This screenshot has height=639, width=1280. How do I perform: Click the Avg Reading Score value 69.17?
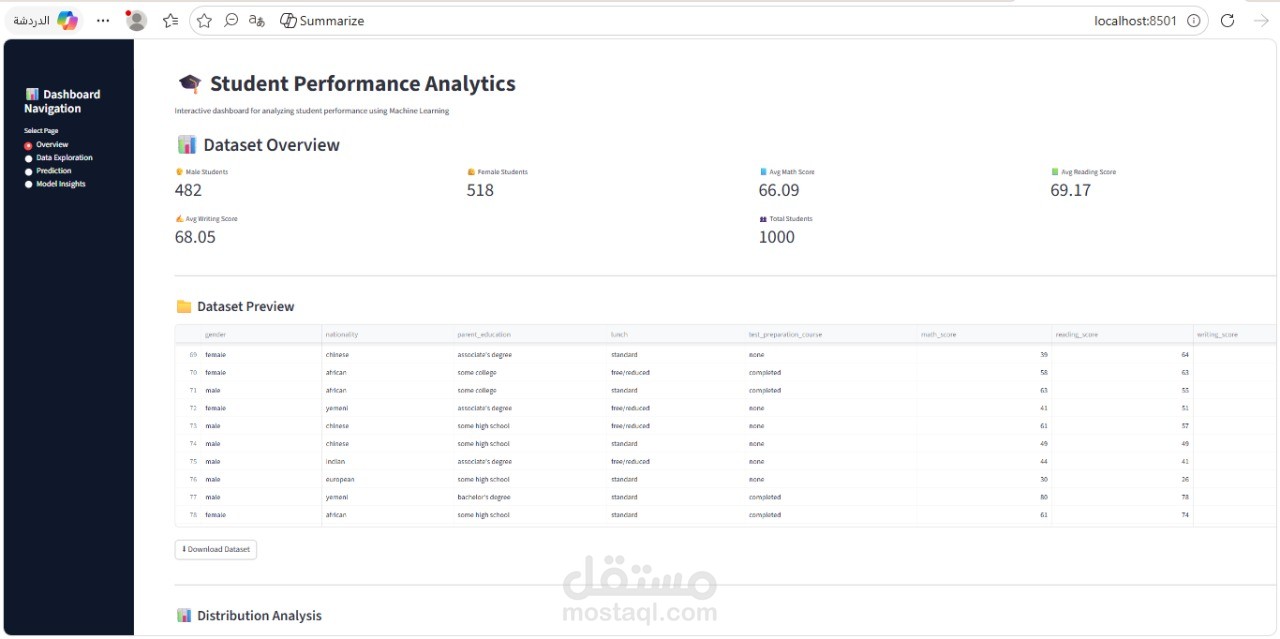pyautogui.click(x=1070, y=190)
